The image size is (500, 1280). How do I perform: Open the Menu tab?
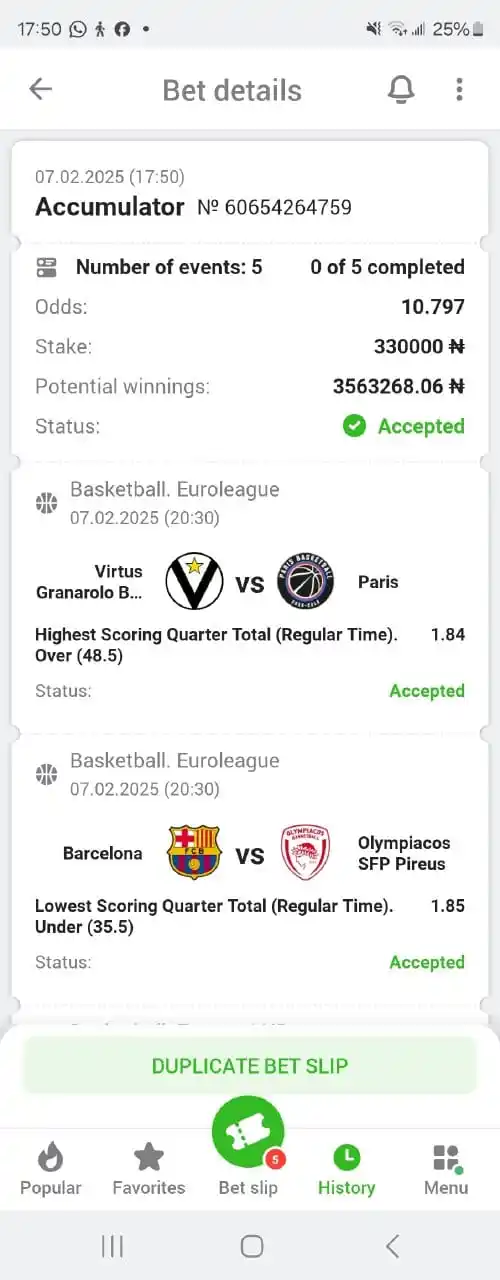point(446,1170)
